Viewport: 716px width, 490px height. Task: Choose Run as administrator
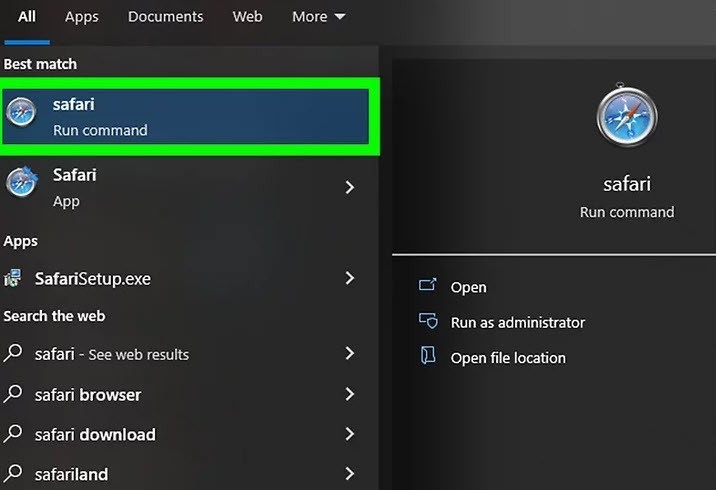[x=518, y=323]
